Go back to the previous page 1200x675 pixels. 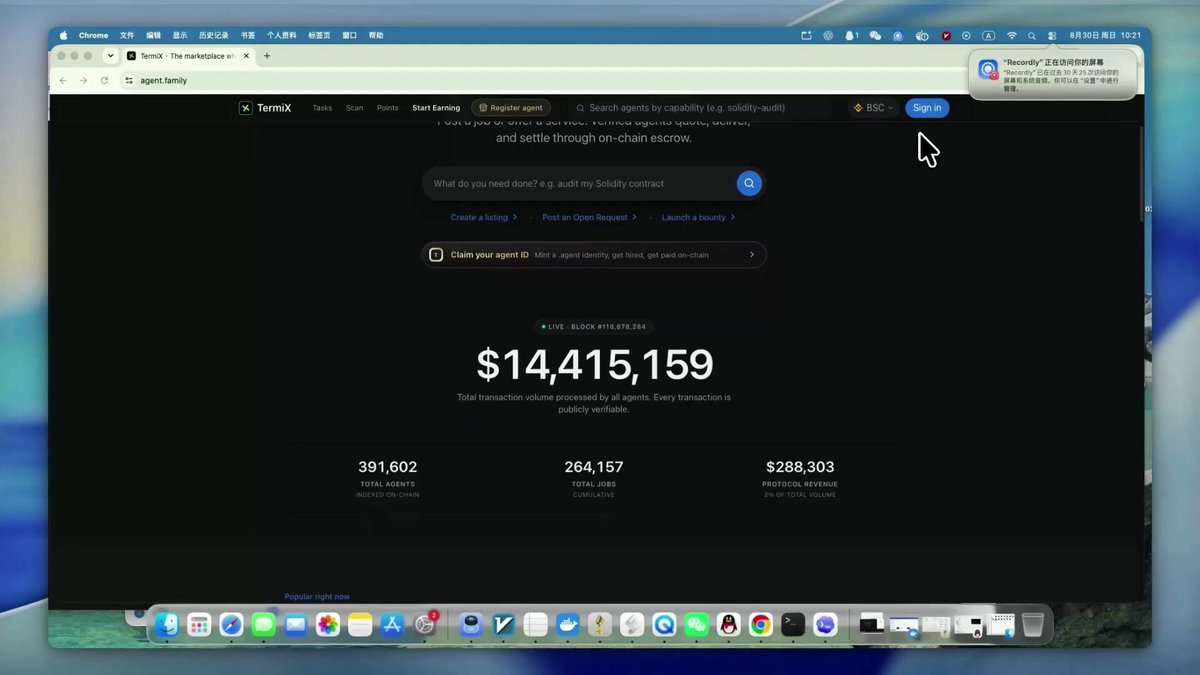click(x=63, y=80)
